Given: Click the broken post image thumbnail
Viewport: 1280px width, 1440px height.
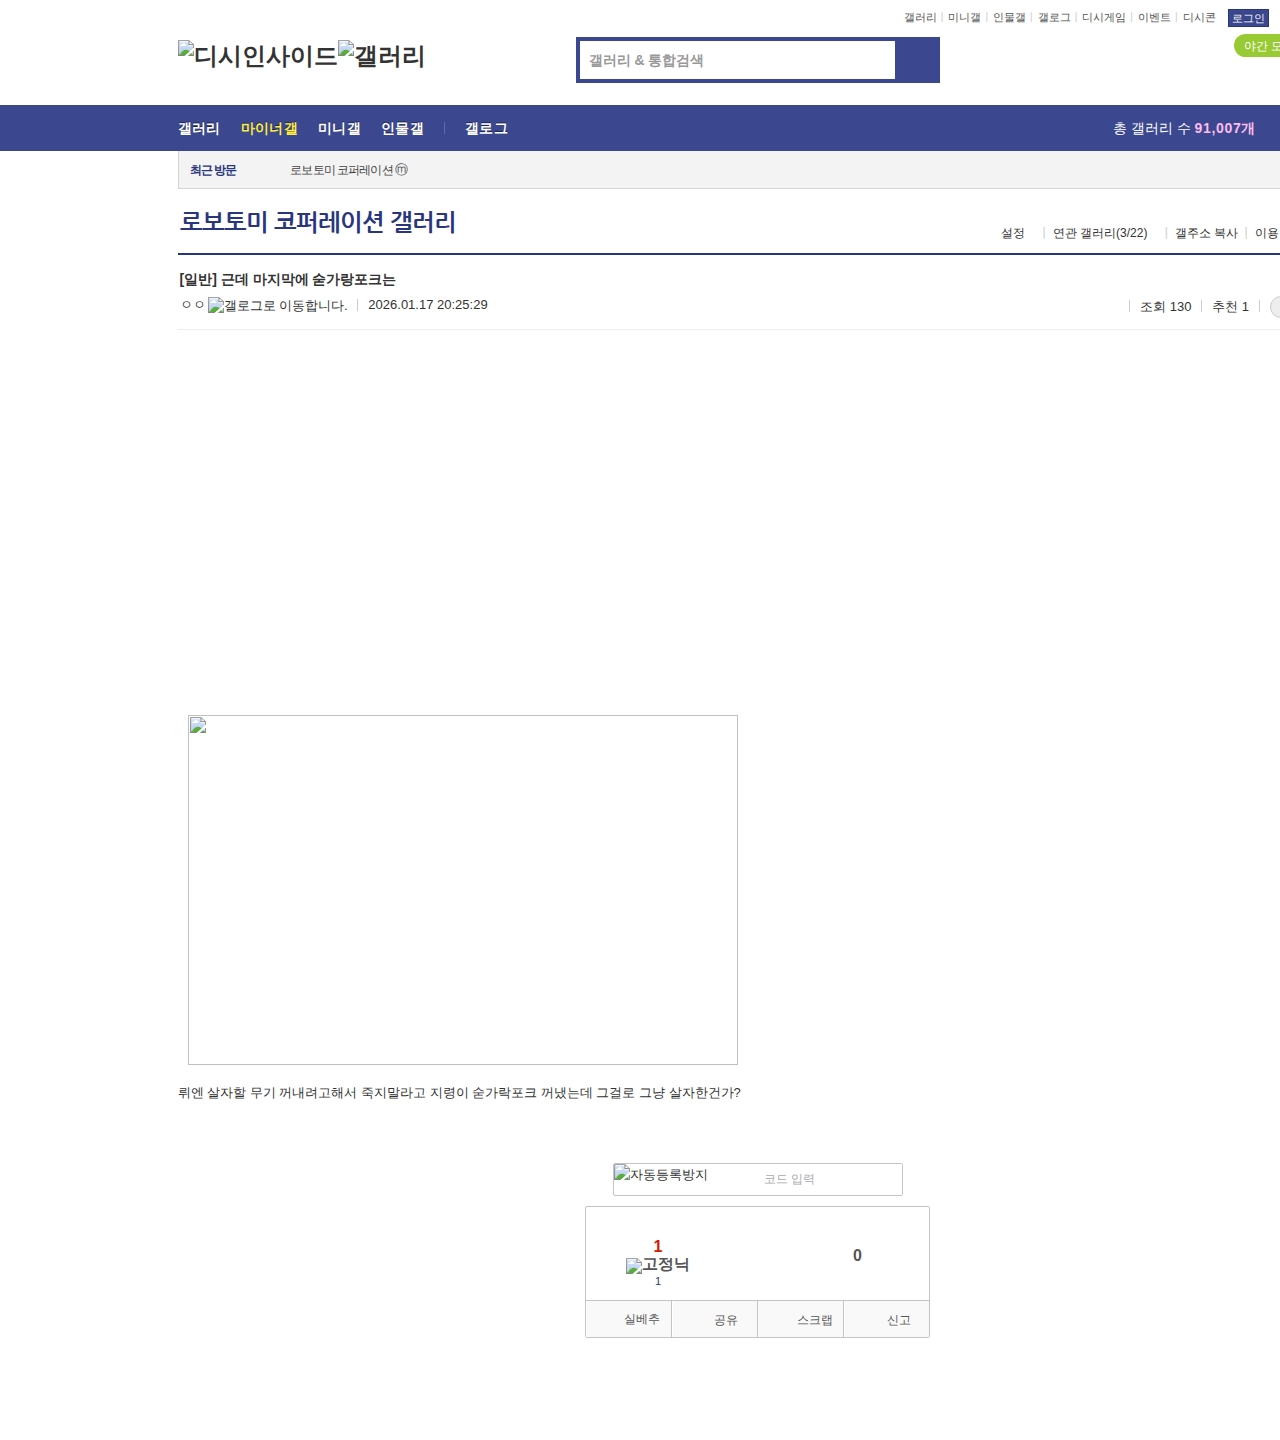Looking at the screenshot, I should point(462,889).
